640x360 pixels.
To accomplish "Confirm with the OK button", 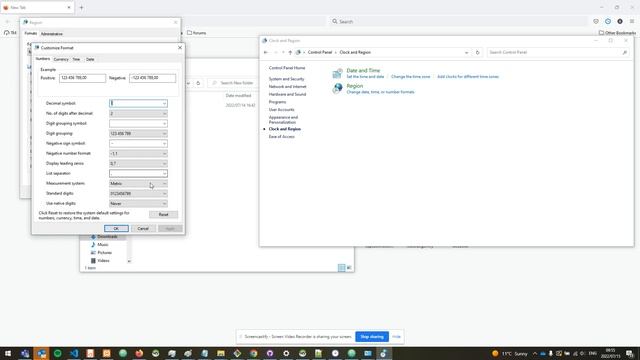I will pos(116,229).
